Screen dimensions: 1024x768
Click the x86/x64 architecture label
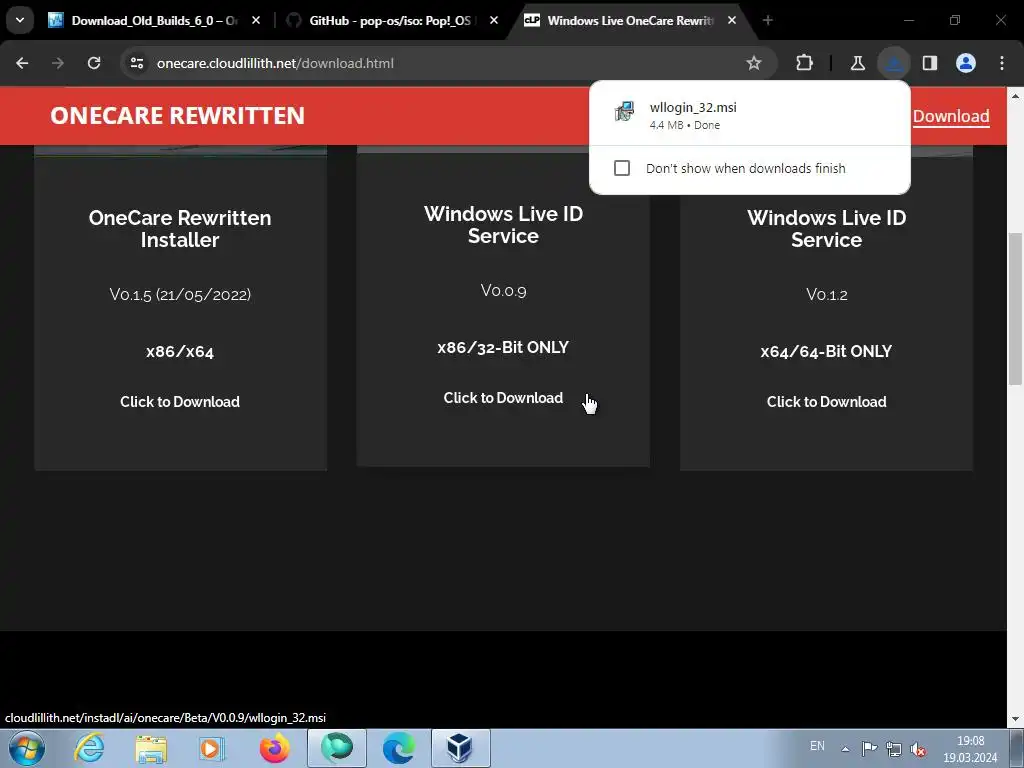coord(180,351)
